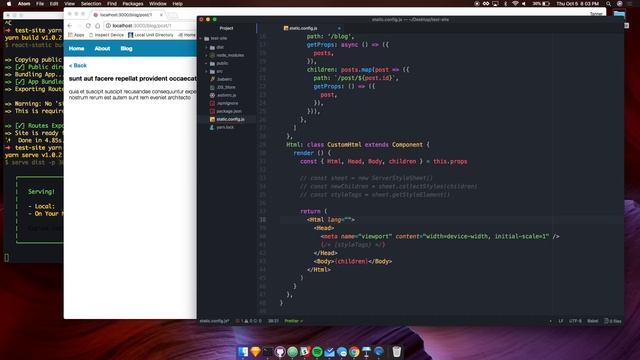Viewport: 640px width, 360px height.
Task: Select the localhost browser tab
Action: 126,15
